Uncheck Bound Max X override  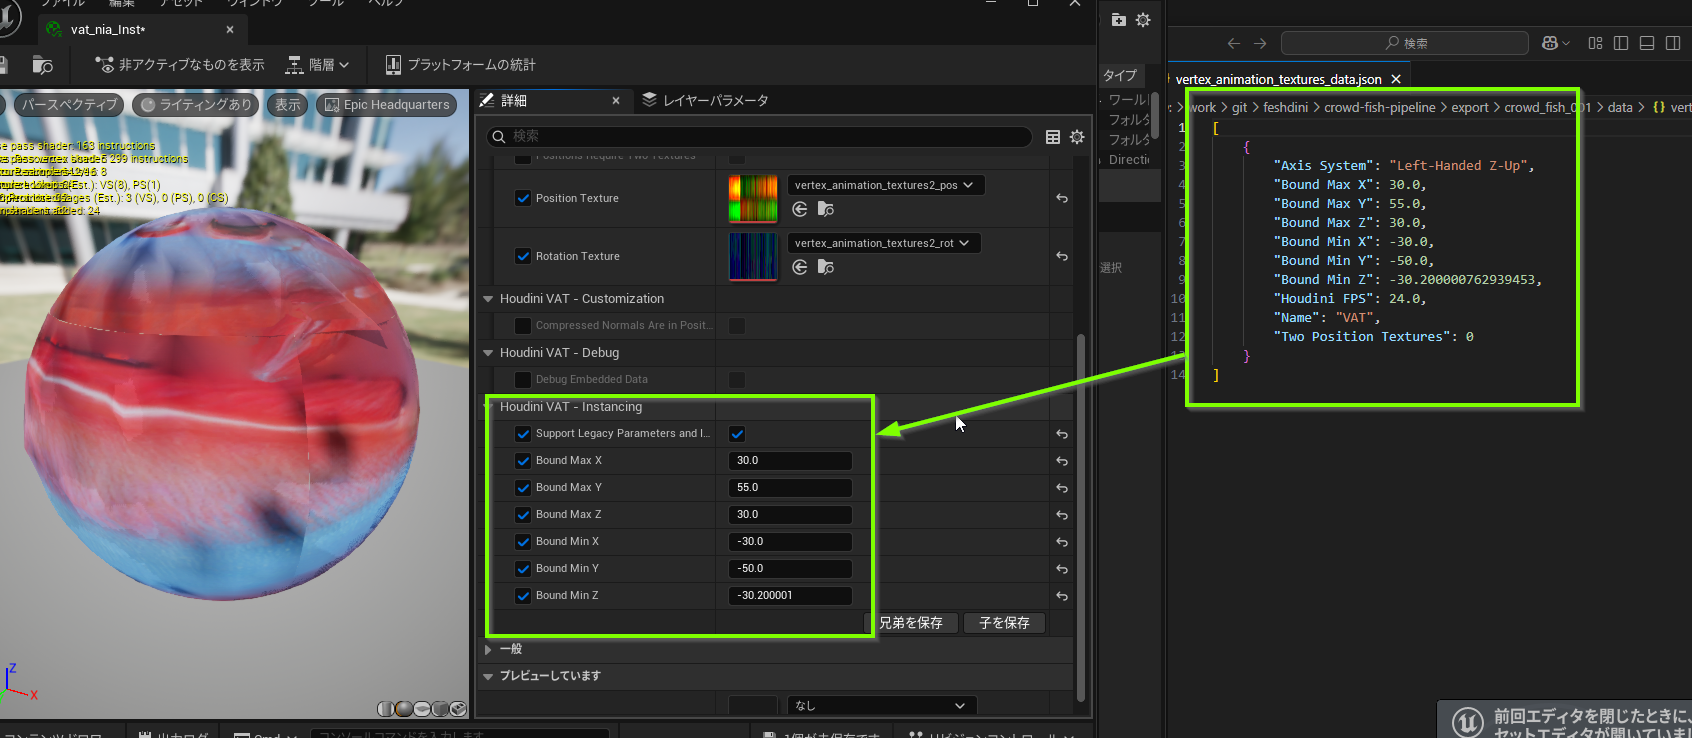click(x=523, y=461)
